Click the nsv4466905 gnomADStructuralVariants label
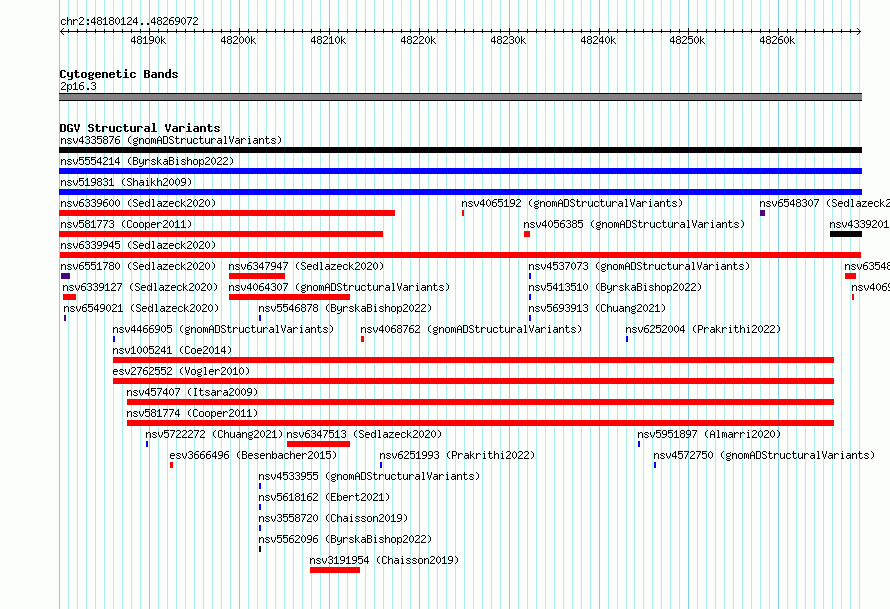The image size is (890, 609). coord(223,329)
